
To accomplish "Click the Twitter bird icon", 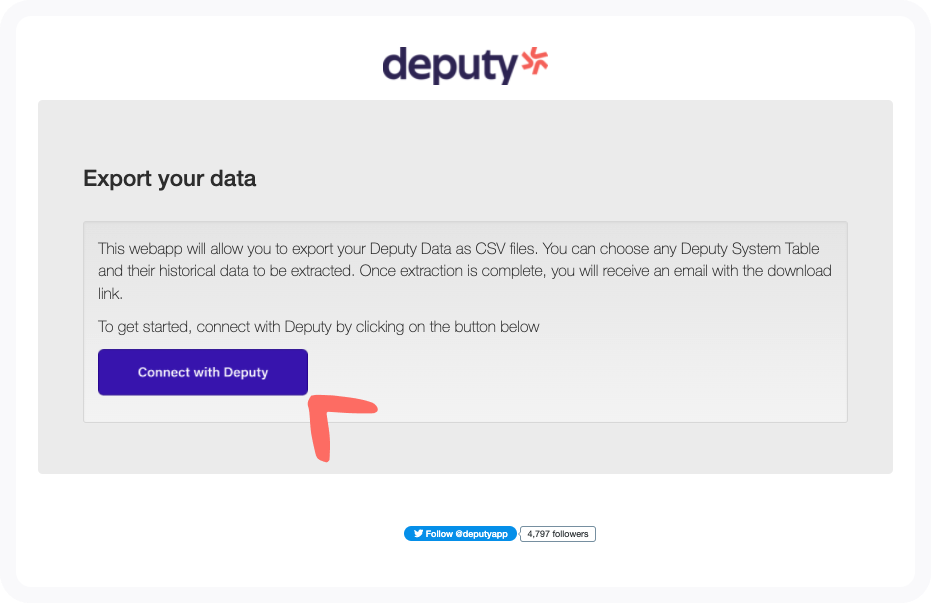I will point(418,534).
